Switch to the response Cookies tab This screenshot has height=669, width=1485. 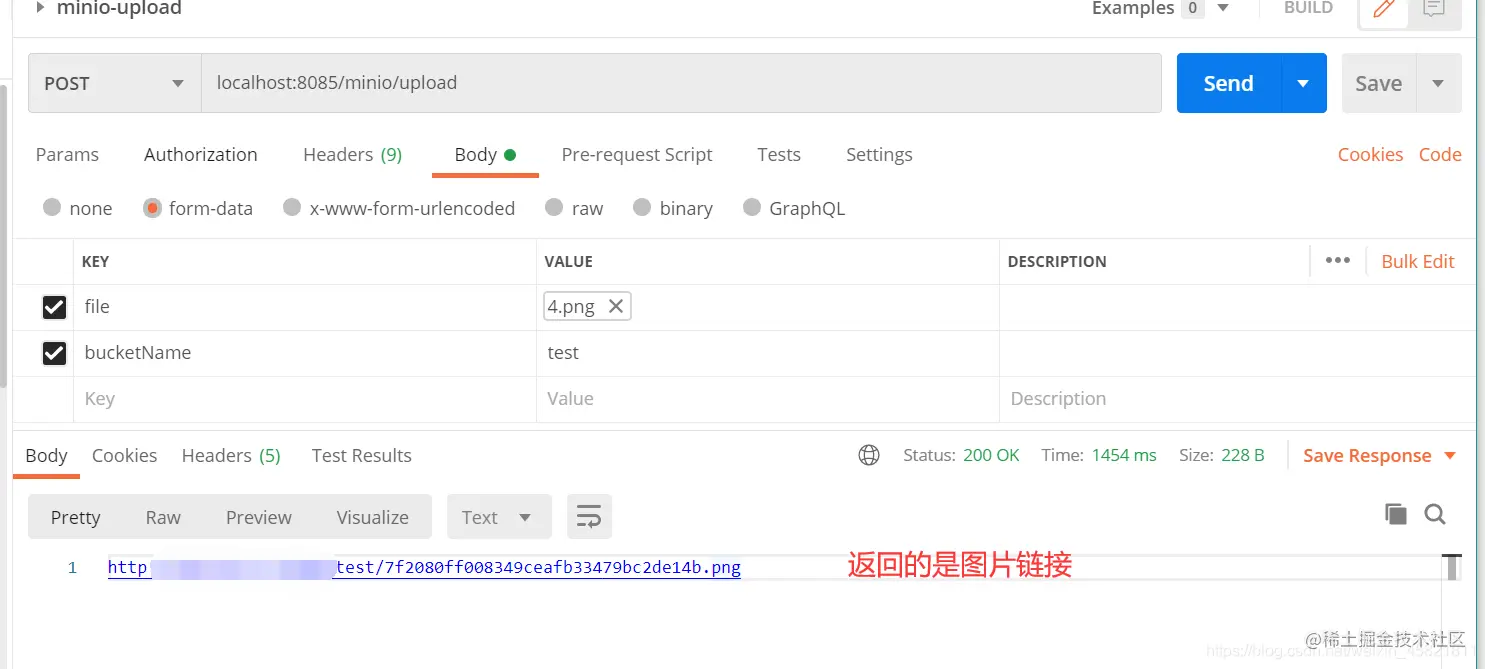coord(124,455)
